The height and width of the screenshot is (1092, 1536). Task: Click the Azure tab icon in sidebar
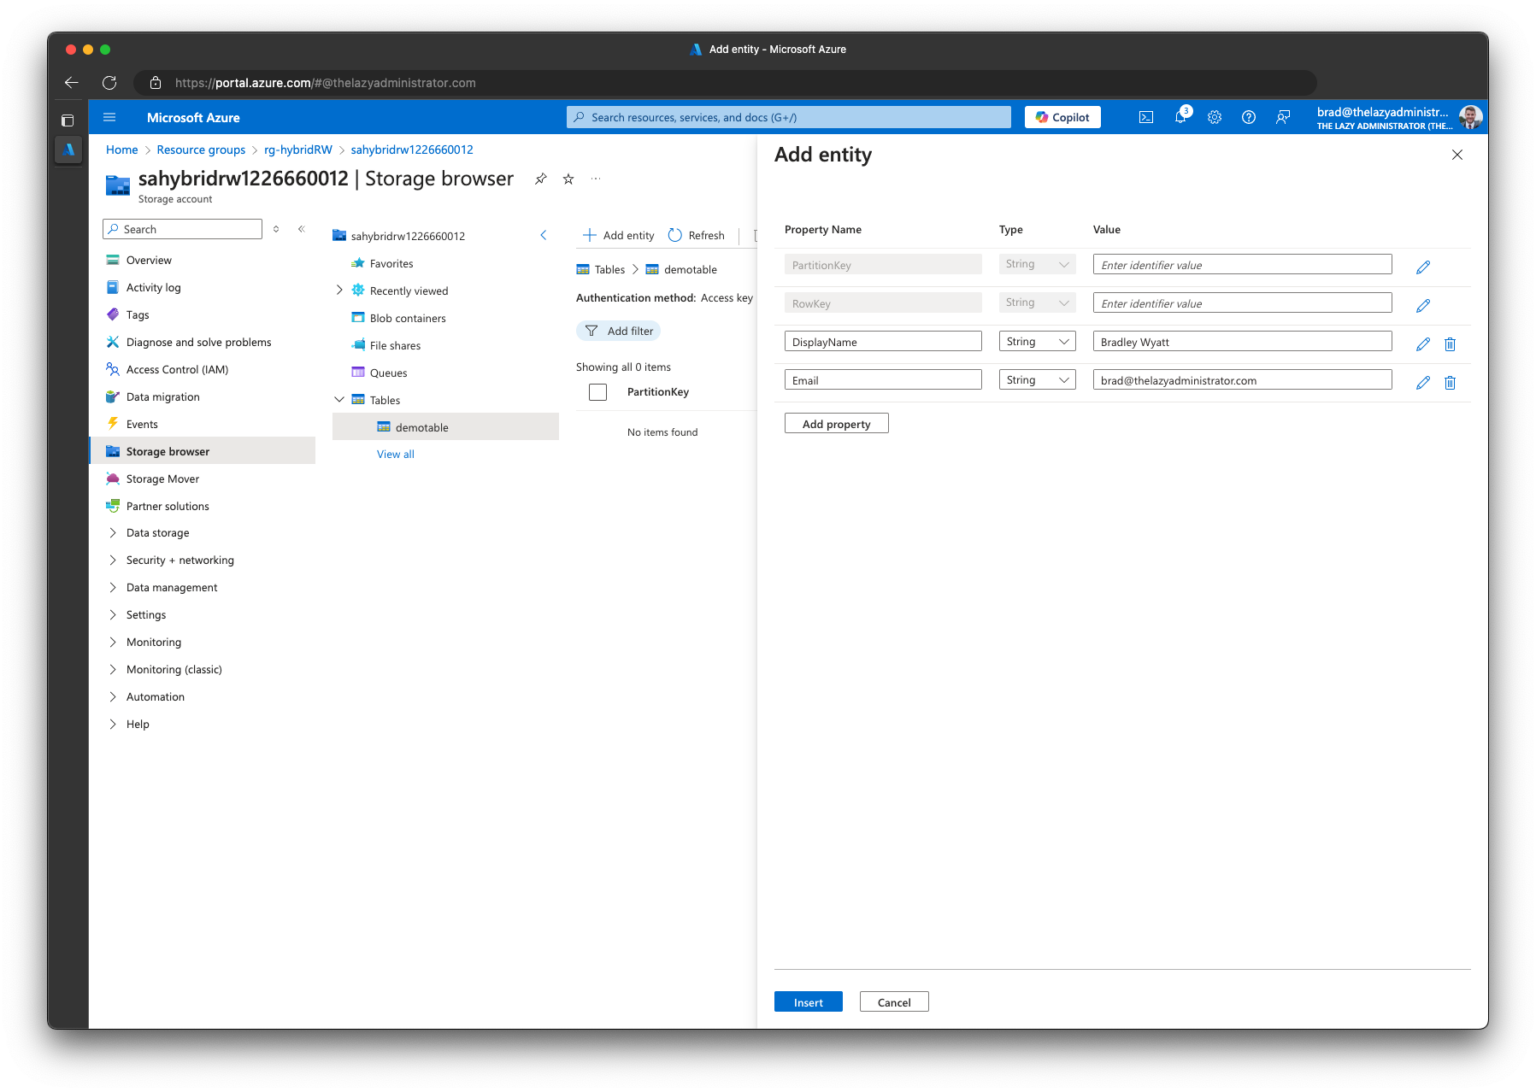[x=68, y=150]
